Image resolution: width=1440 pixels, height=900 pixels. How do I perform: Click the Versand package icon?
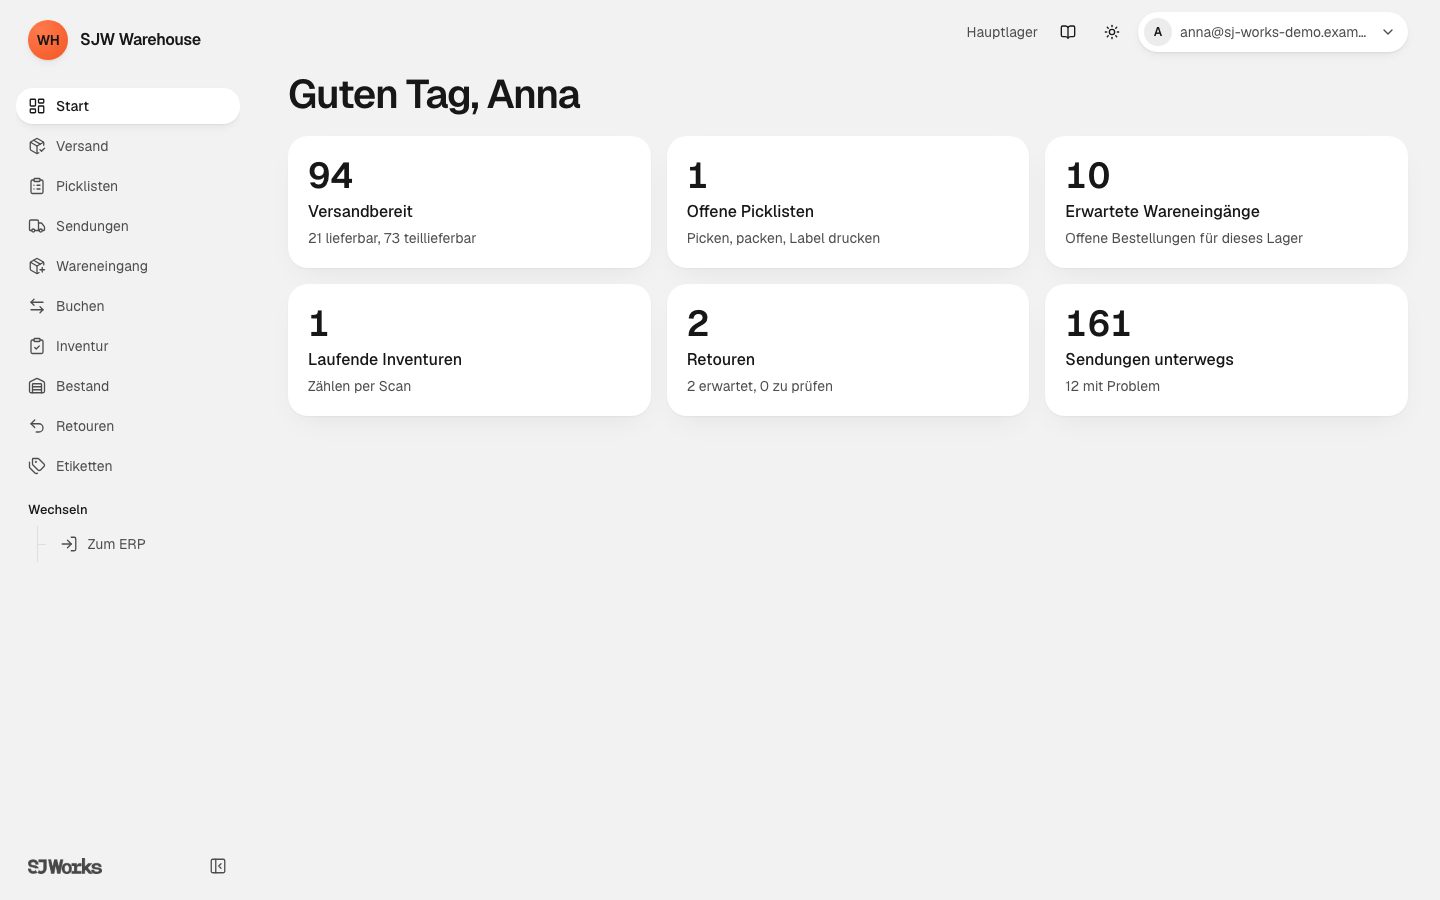37,146
